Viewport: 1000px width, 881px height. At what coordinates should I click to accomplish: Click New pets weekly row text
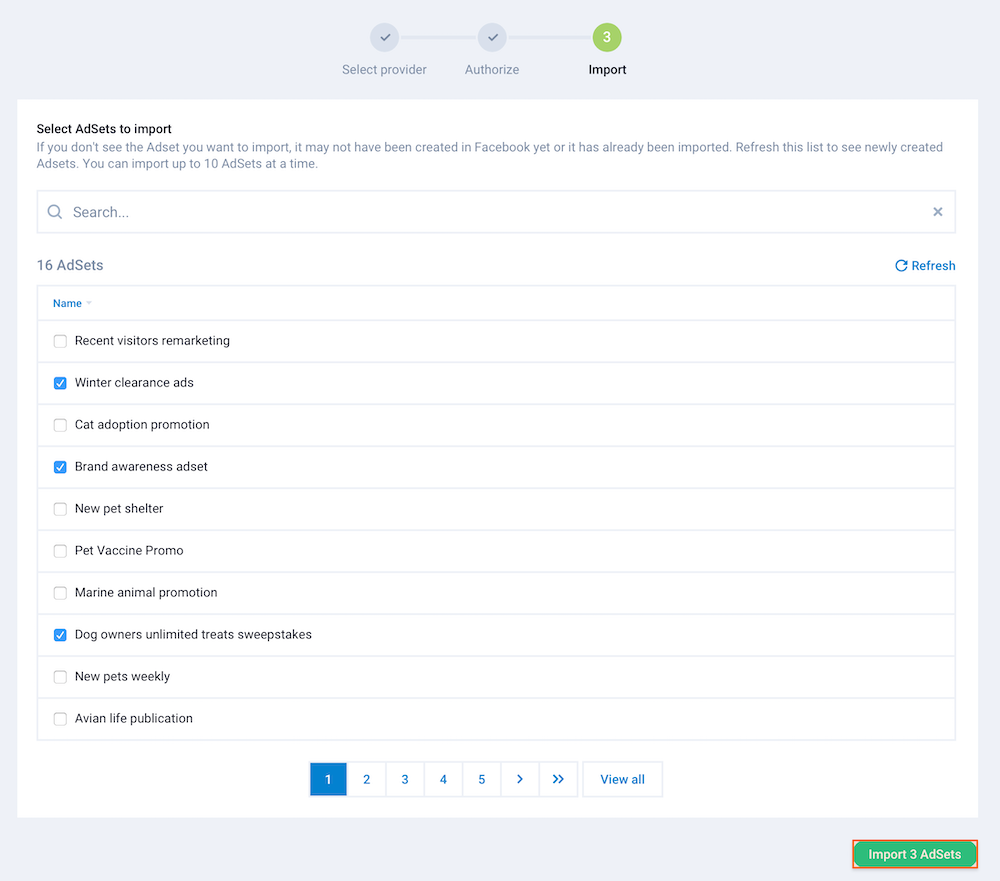[122, 676]
